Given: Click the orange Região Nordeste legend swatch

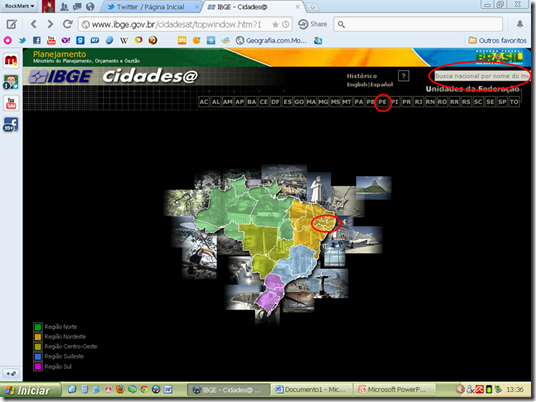Looking at the screenshot, I should (38, 337).
